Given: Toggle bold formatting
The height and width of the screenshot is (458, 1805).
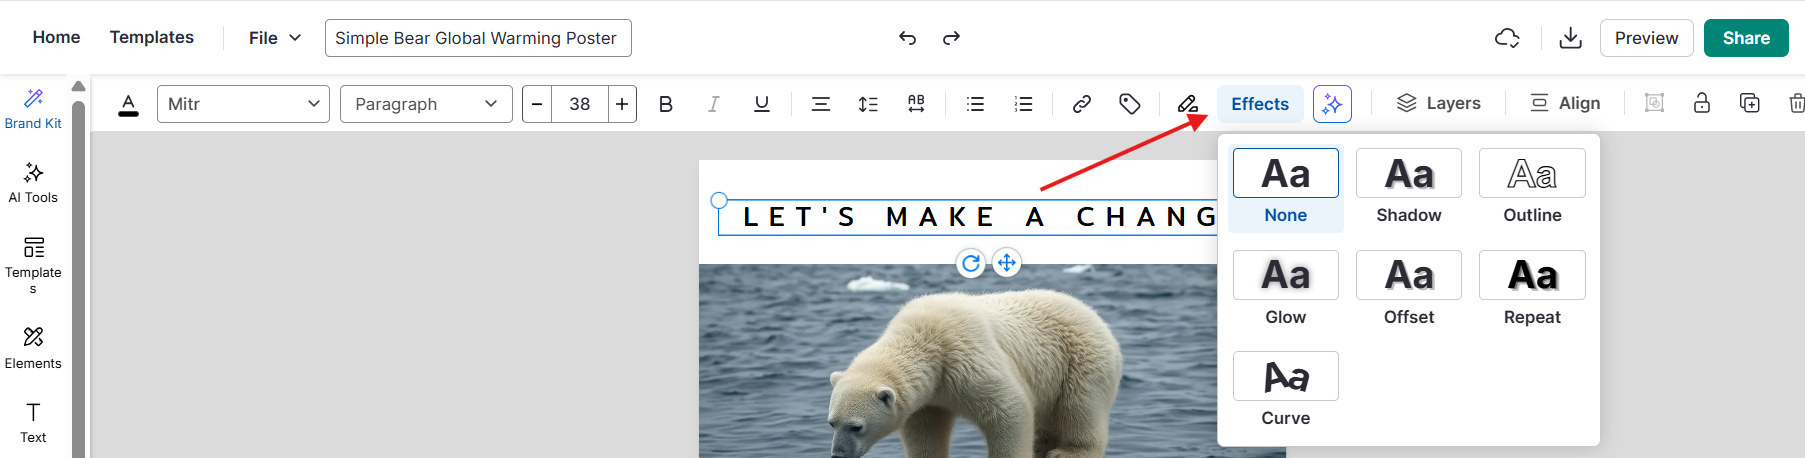Looking at the screenshot, I should (666, 104).
